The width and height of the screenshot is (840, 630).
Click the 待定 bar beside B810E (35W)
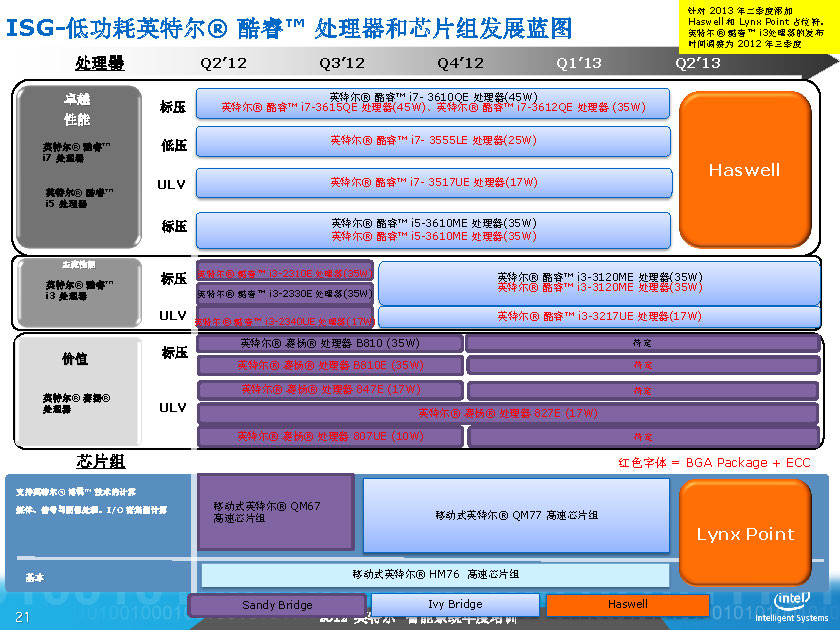coord(643,365)
